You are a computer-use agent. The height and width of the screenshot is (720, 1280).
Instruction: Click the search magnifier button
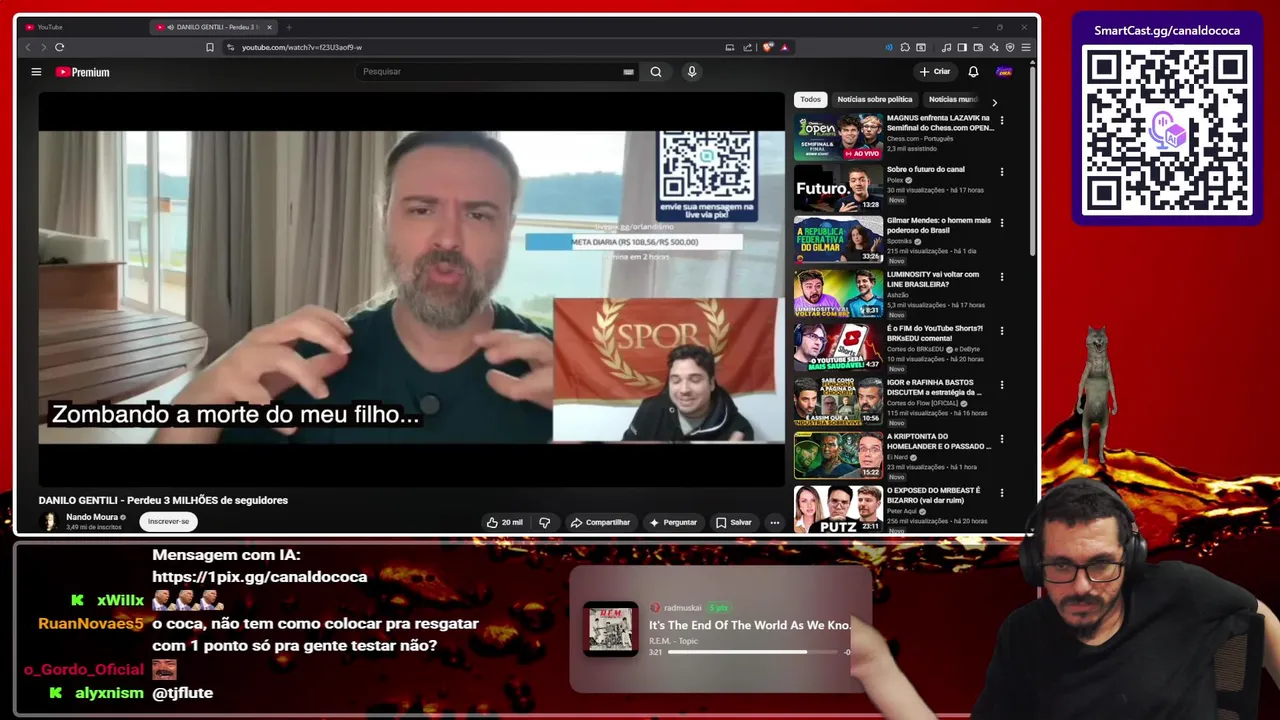click(x=656, y=72)
